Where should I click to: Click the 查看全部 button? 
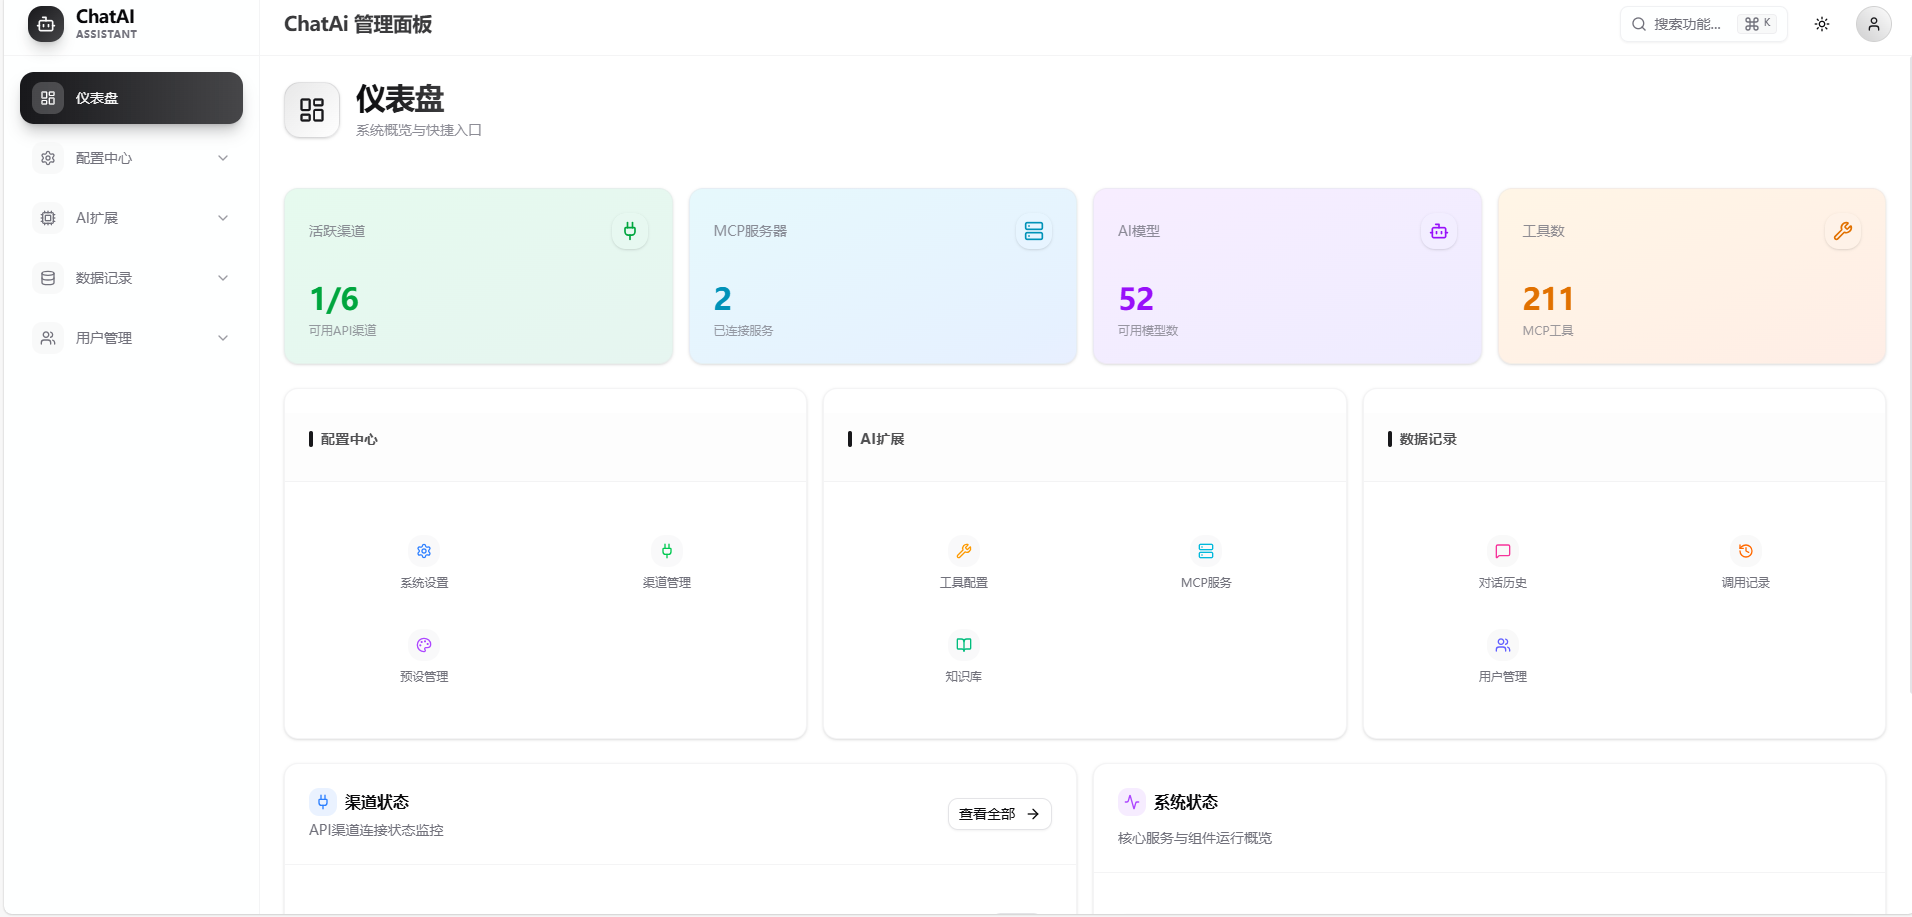999,814
